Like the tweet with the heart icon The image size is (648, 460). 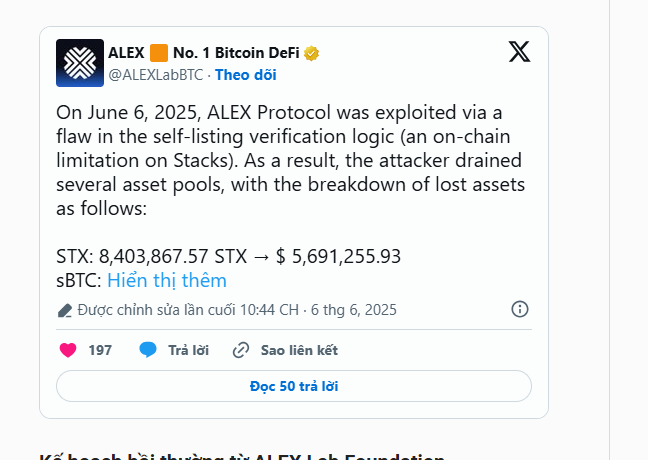pyautogui.click(x=68, y=350)
